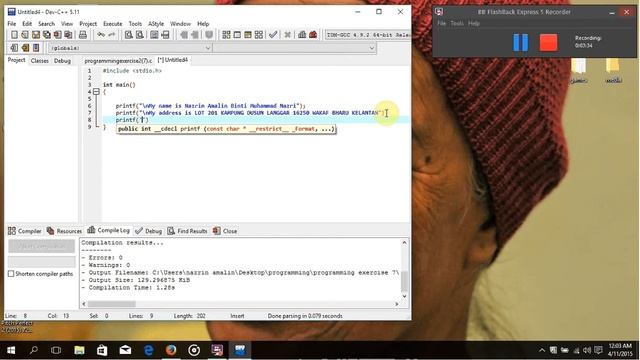The image size is (640, 360).
Task: Open the Project menu
Action: point(88,24)
